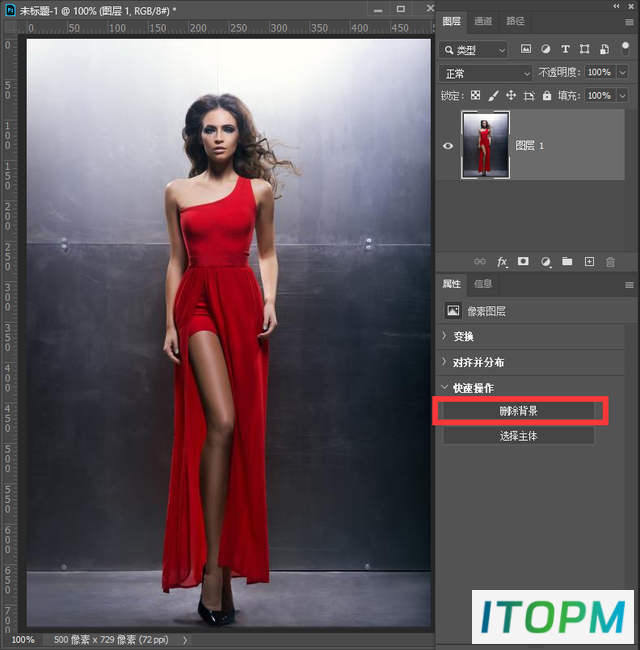Viewport: 640px width, 650px height.
Task: Click the pixel layer filter icon
Action: (x=526, y=49)
